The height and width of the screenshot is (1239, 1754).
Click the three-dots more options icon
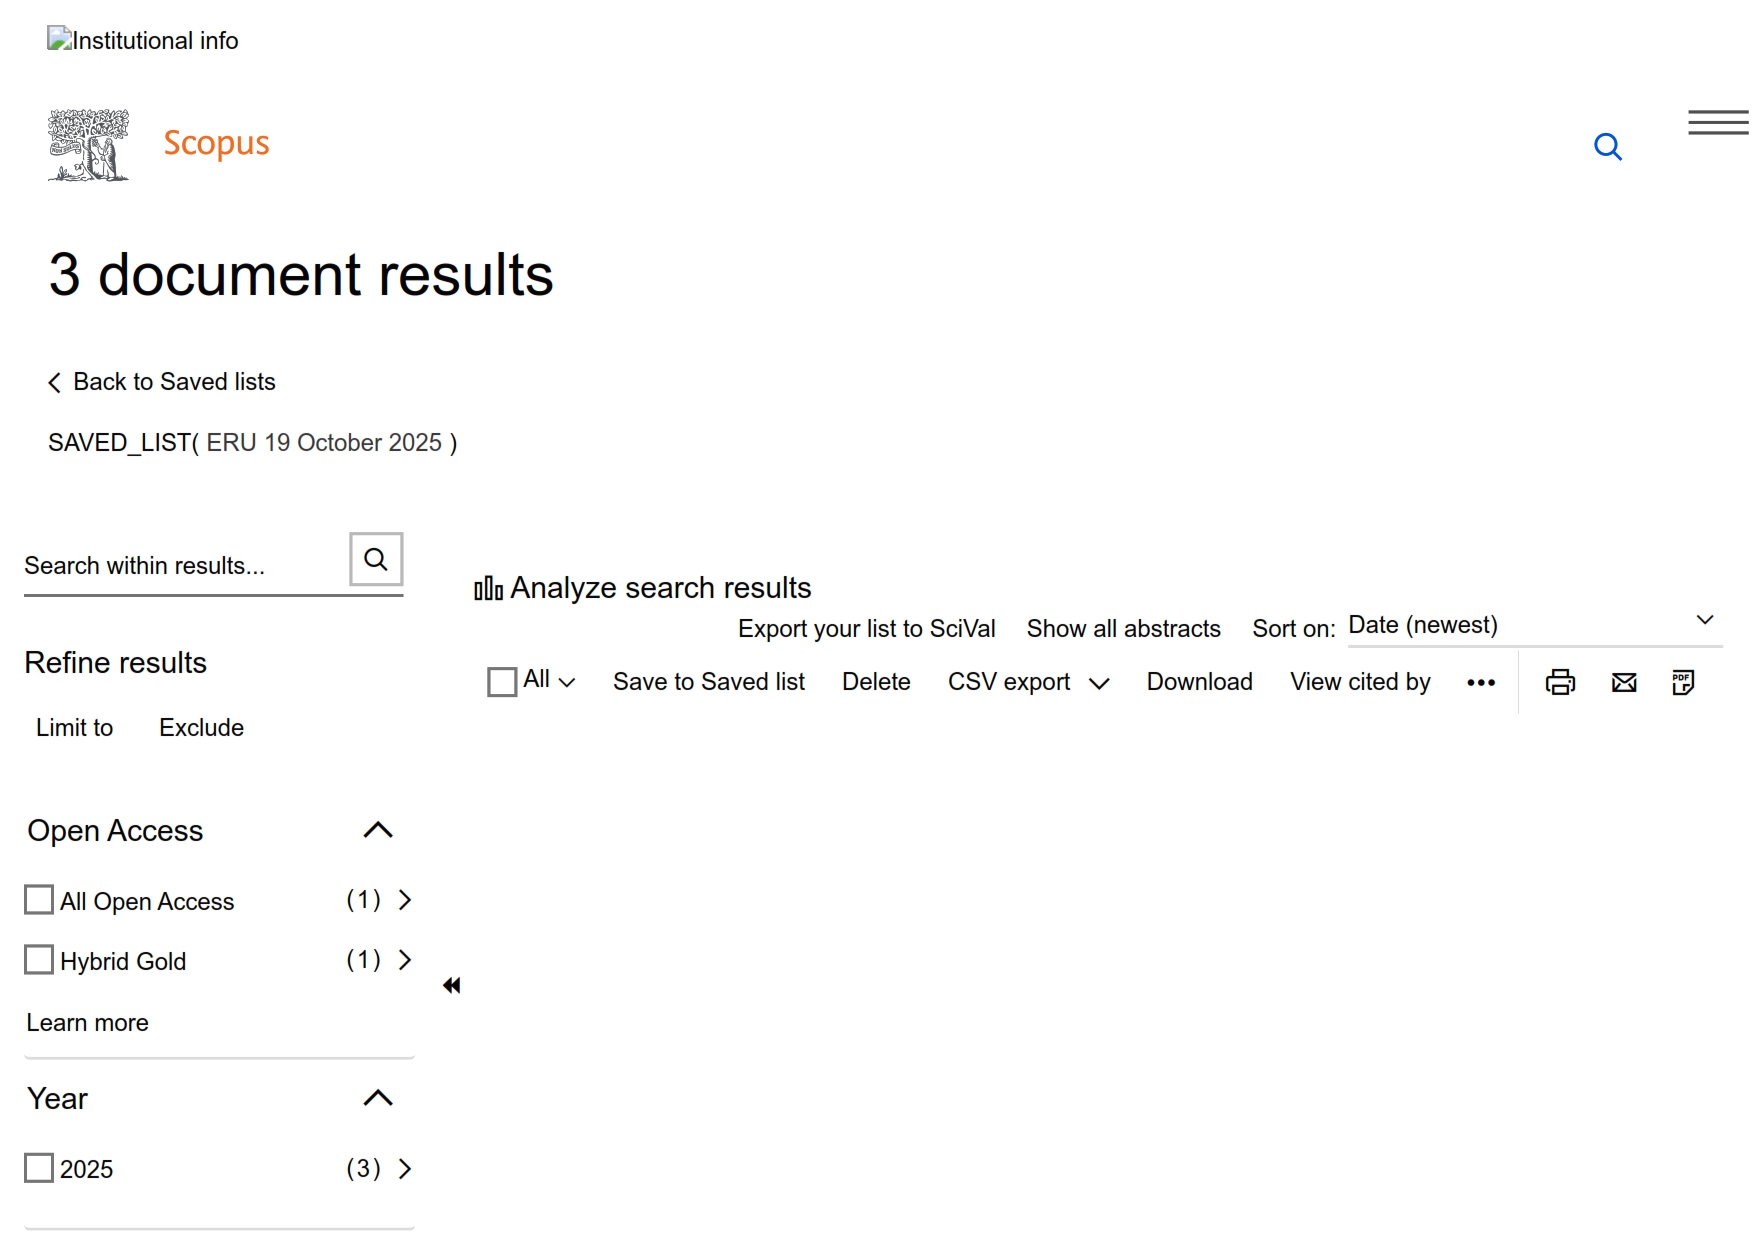click(1481, 682)
